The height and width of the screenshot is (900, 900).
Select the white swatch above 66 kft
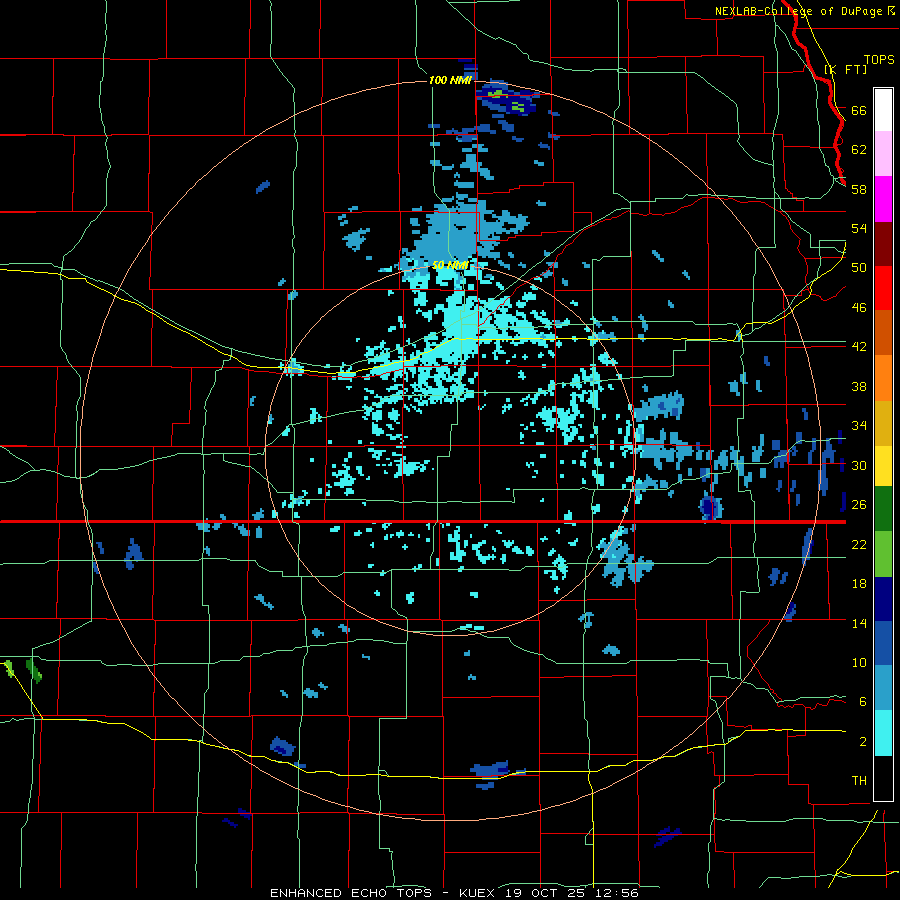click(x=883, y=110)
